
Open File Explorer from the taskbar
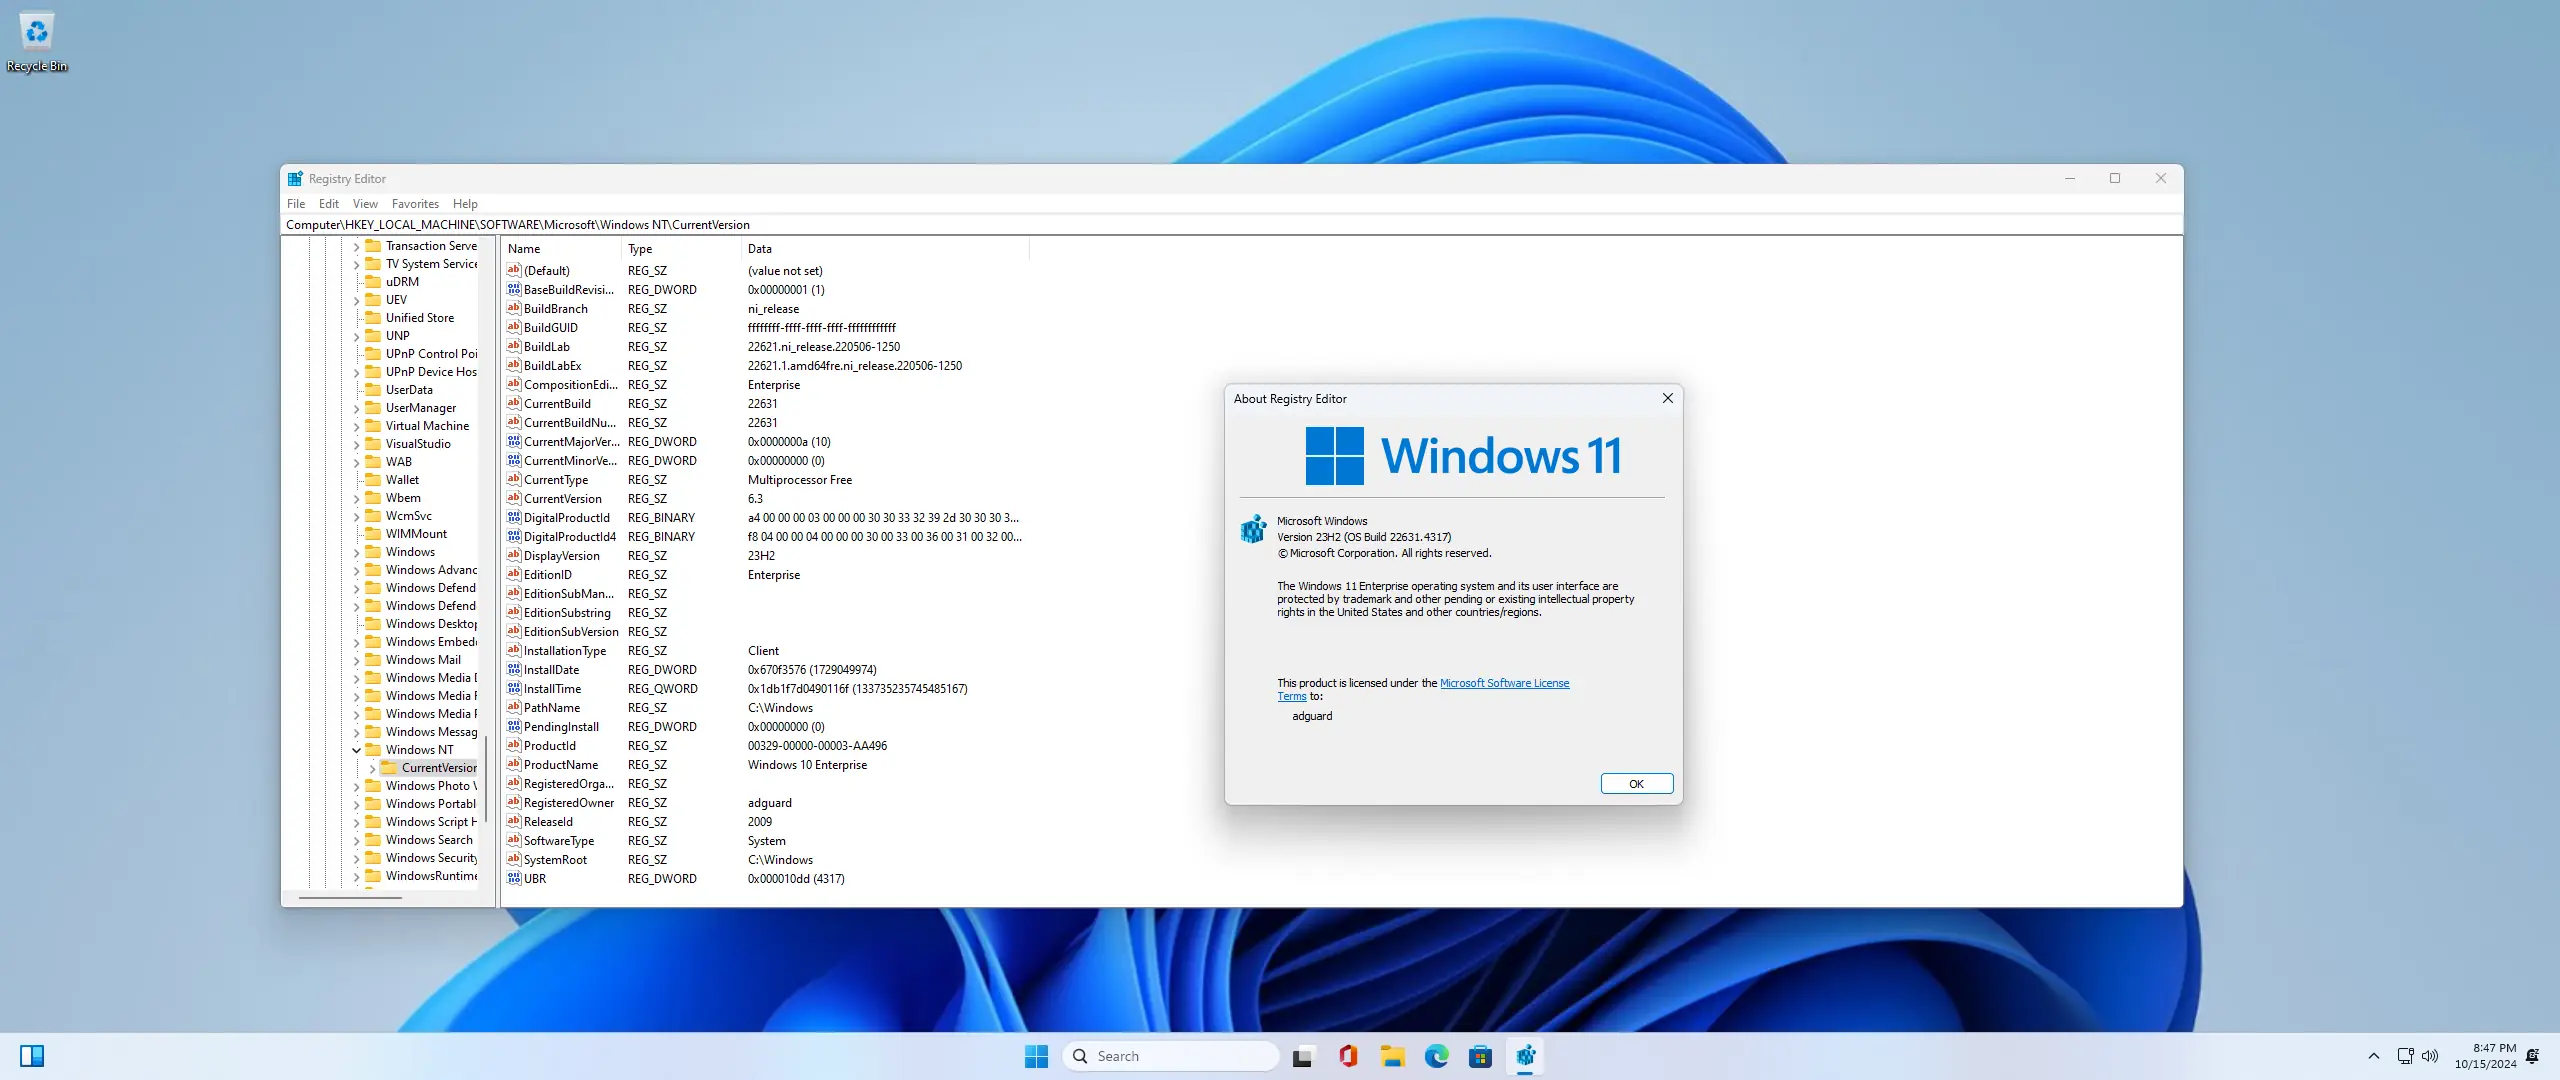coord(1392,1056)
